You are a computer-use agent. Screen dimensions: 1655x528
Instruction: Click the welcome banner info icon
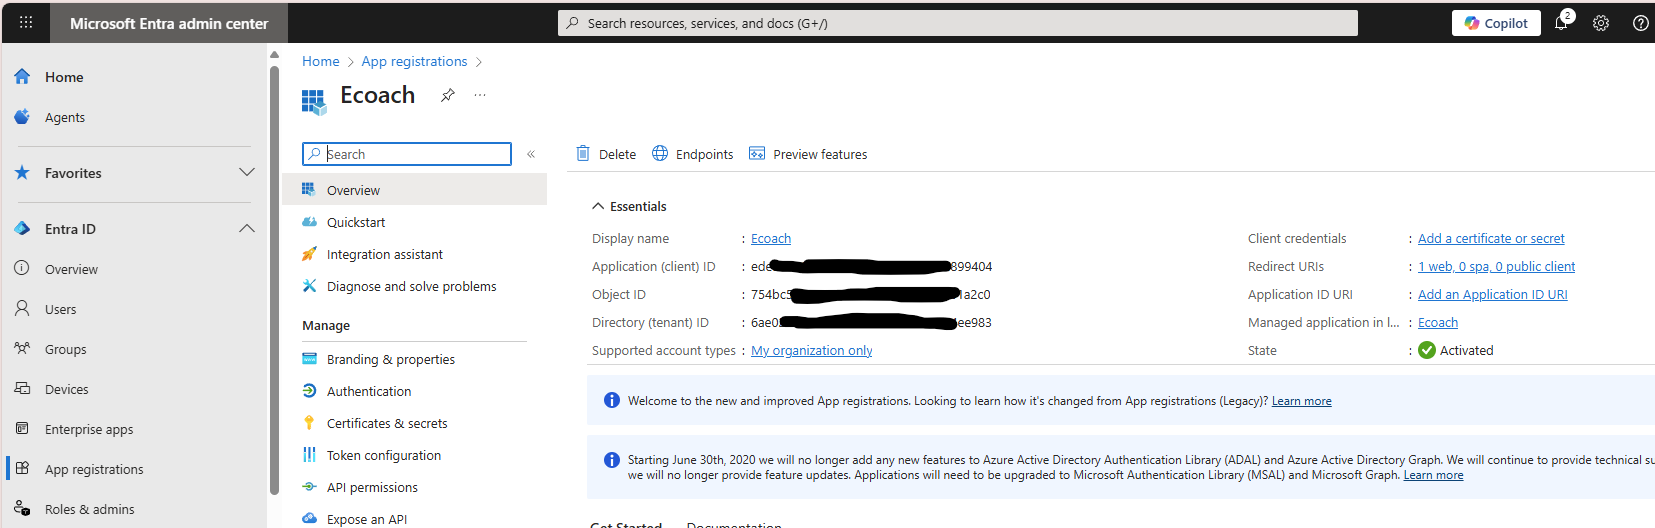coord(612,400)
